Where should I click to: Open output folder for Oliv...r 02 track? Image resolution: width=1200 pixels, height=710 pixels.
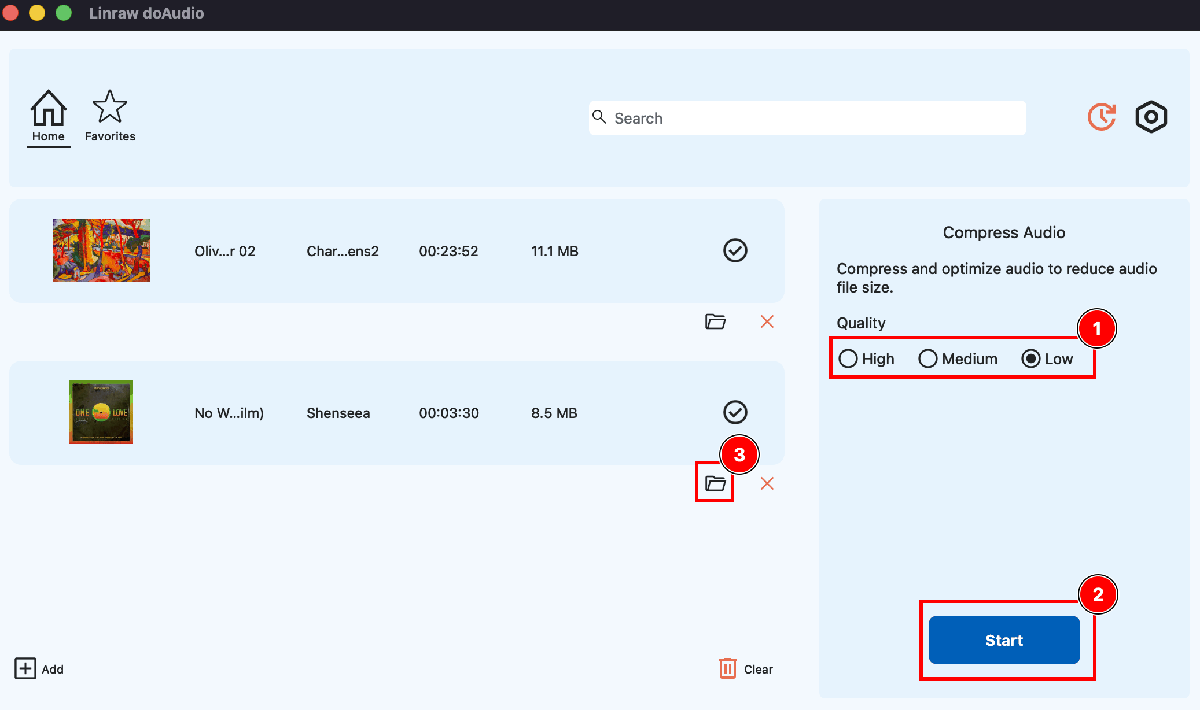point(715,322)
